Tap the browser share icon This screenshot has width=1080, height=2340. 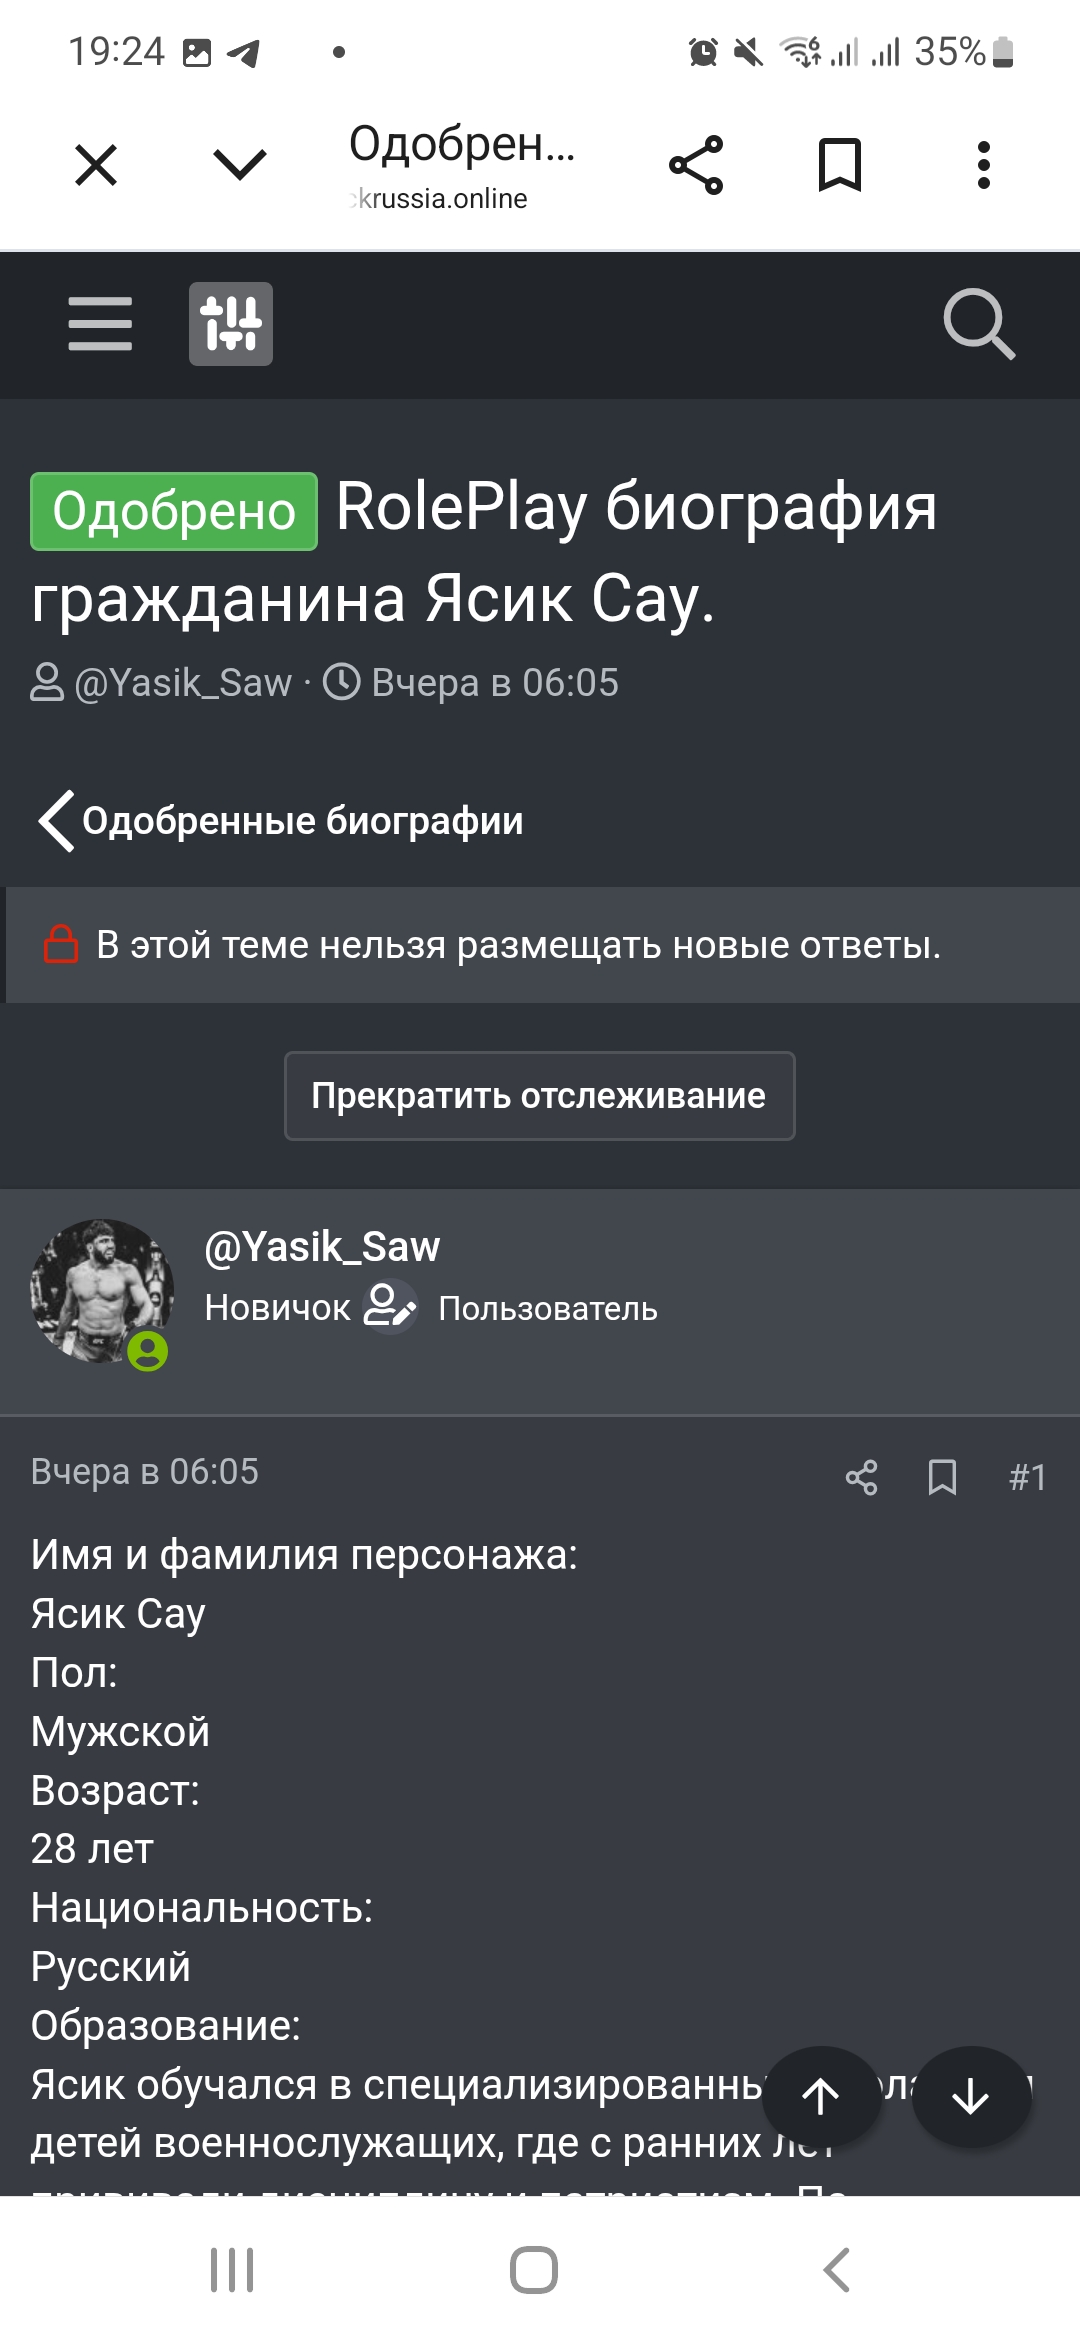click(x=696, y=165)
